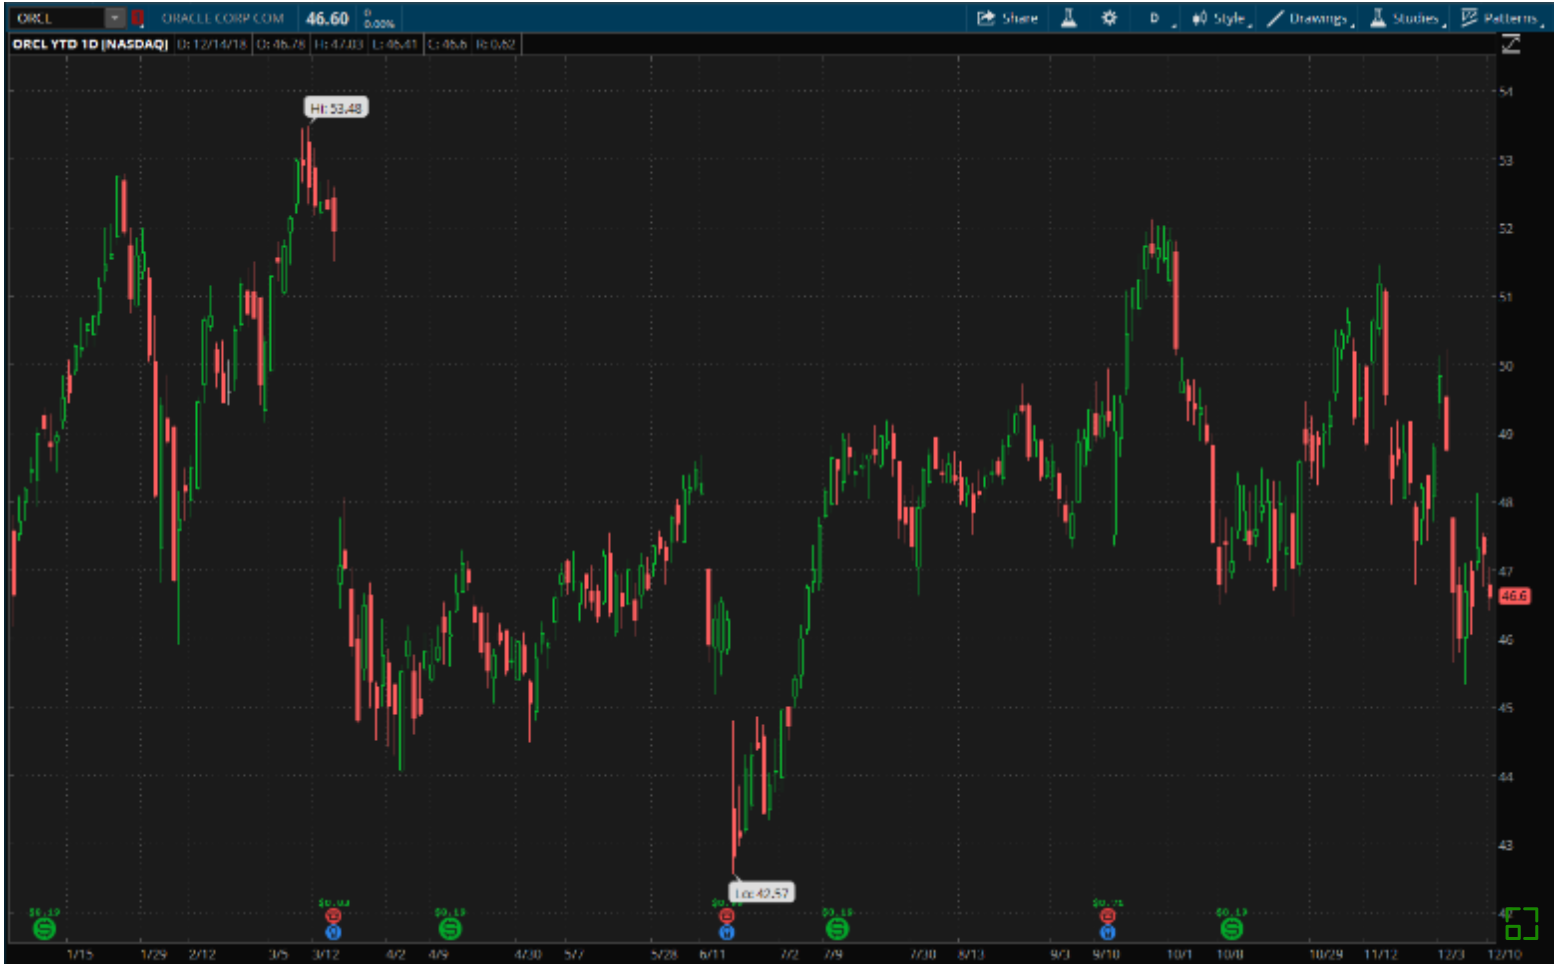Image resolution: width=1554 pixels, height=964 pixels.
Task: Click the blue conference call marker near 3/12
Action: [334, 932]
